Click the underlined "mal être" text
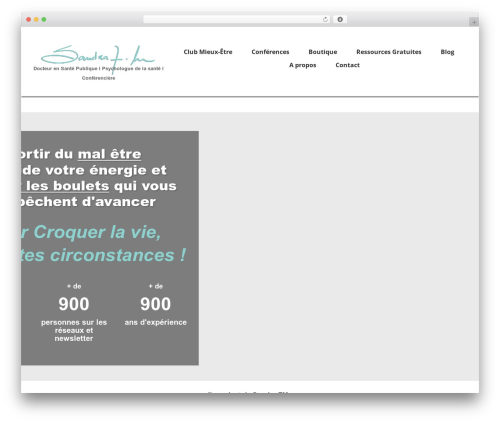 [109, 154]
